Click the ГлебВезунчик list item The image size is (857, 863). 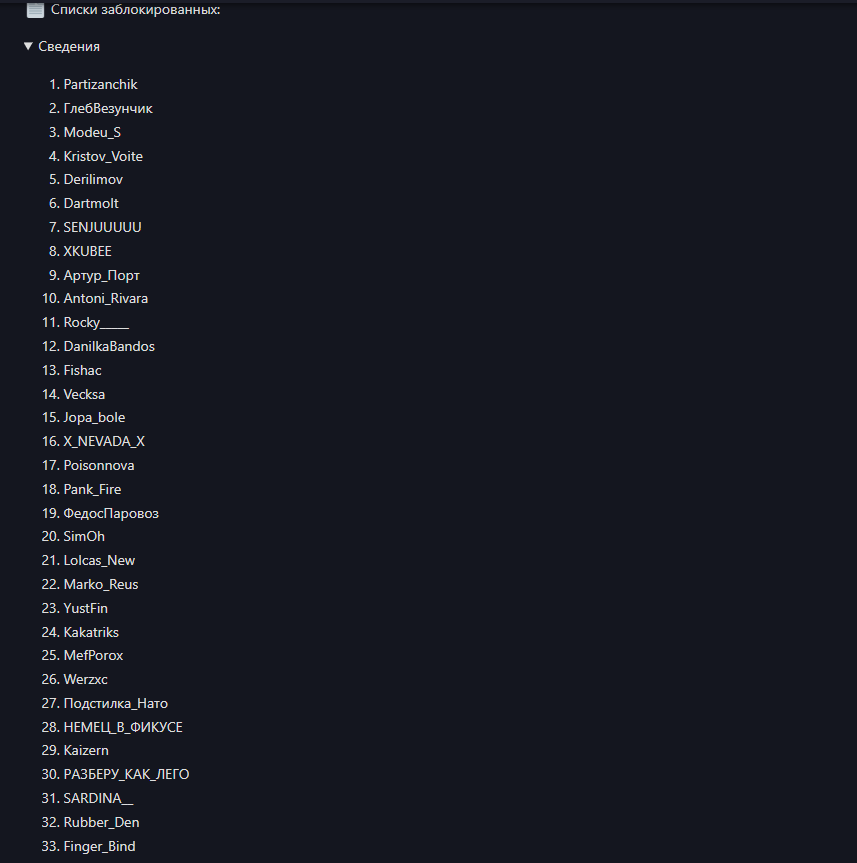[x=108, y=108]
